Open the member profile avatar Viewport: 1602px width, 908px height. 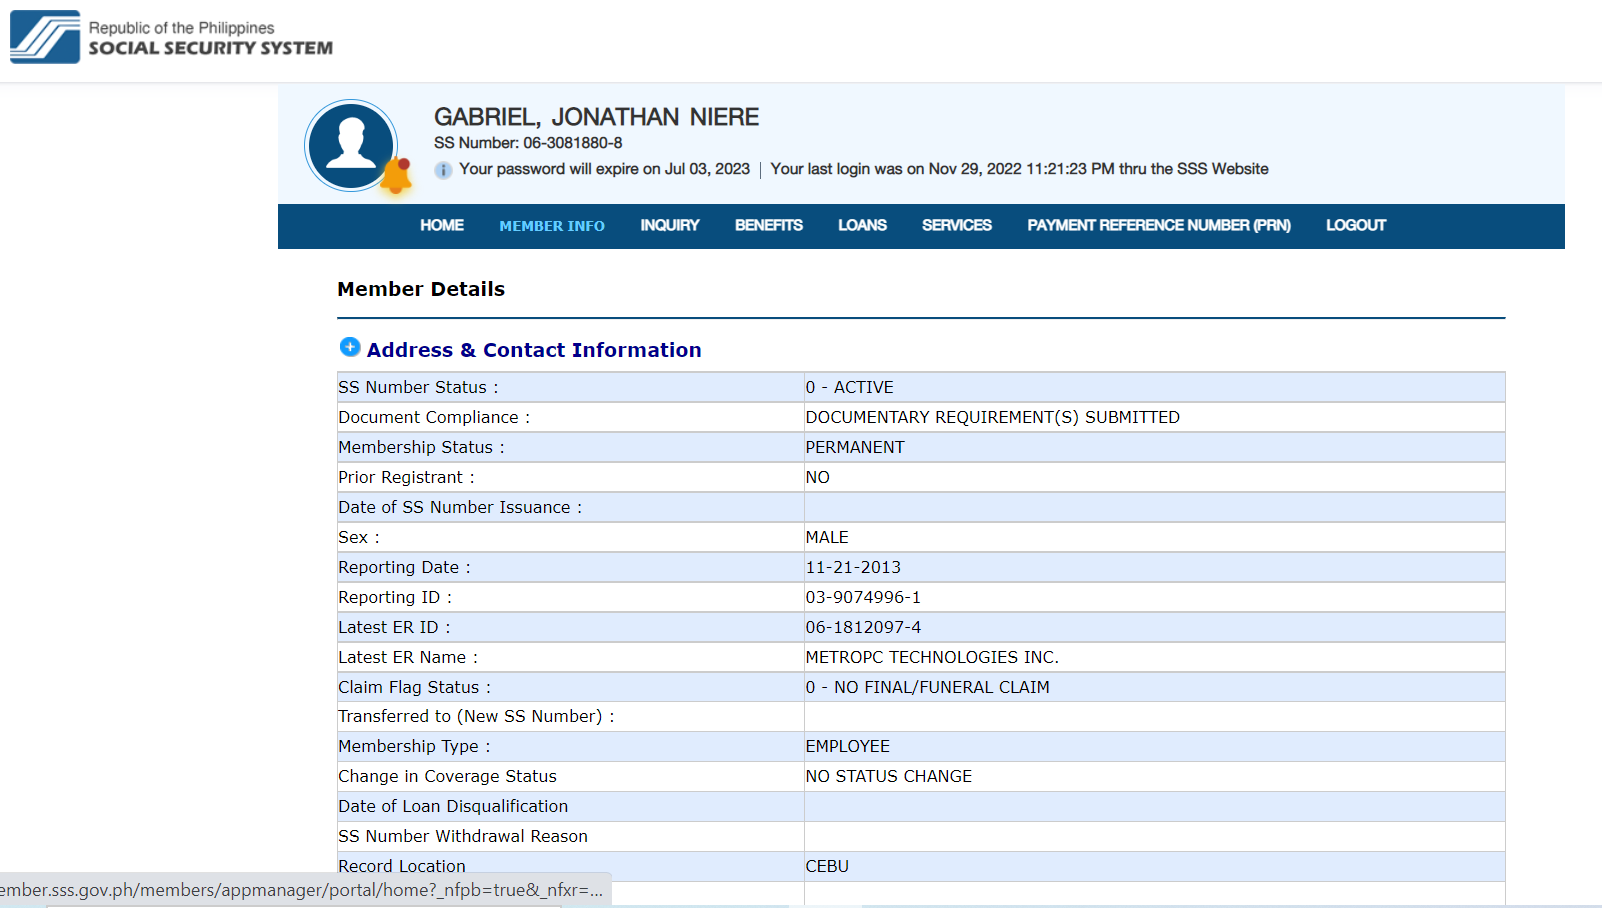click(x=351, y=145)
